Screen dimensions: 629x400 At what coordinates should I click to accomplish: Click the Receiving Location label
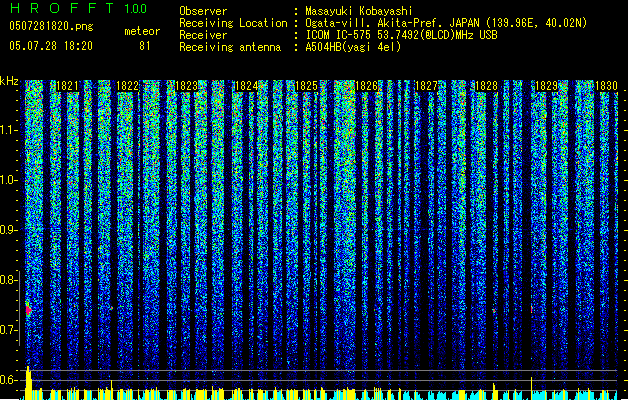[233, 23]
